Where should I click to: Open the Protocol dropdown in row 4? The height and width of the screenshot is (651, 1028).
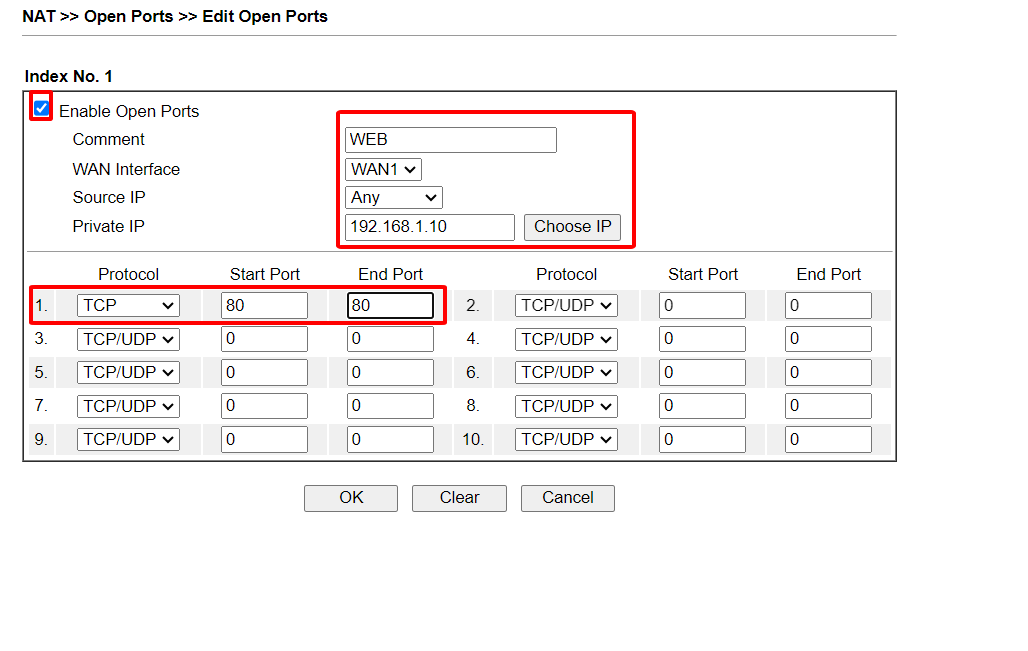pos(566,339)
